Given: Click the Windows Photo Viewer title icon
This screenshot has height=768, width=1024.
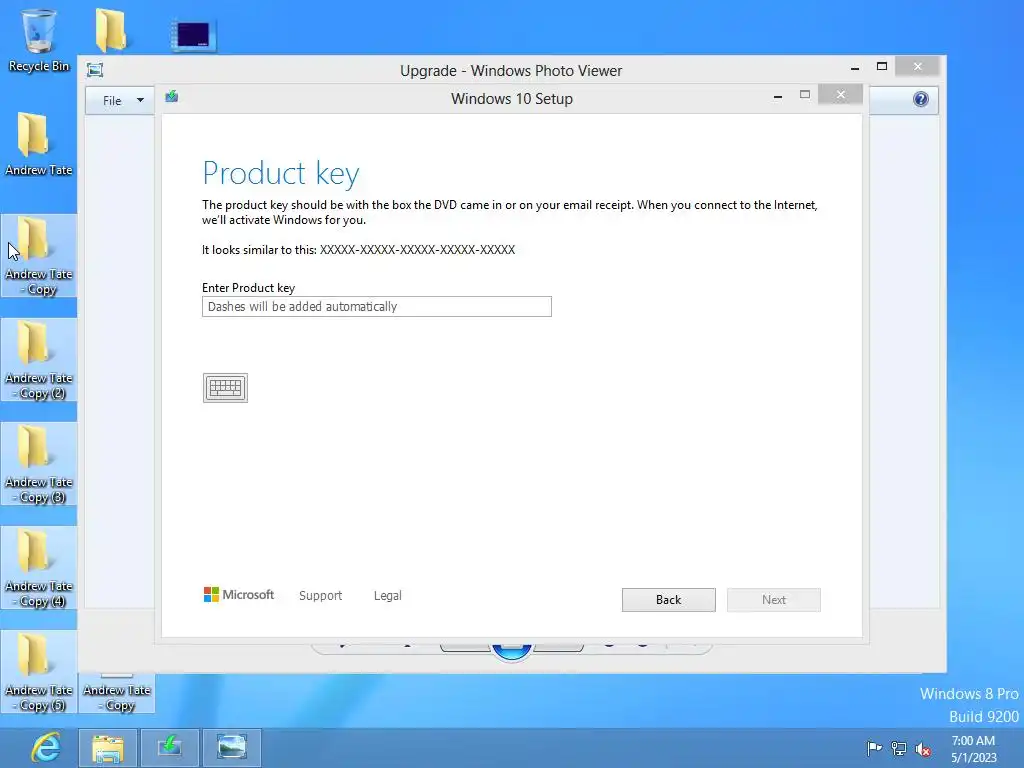Looking at the screenshot, I should point(95,70).
